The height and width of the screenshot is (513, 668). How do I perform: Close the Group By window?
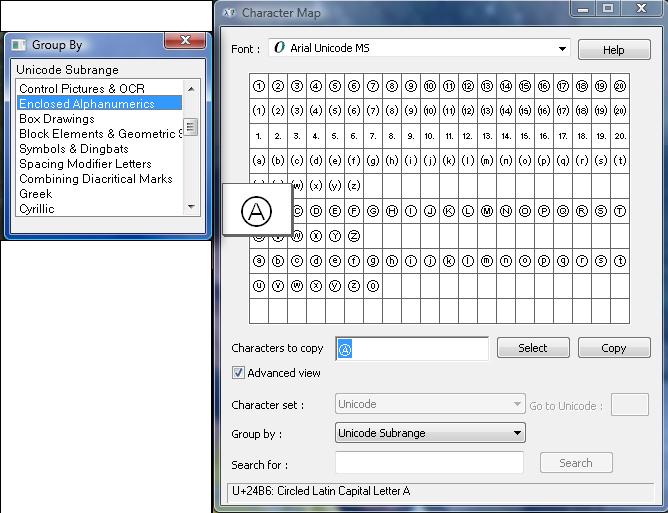click(185, 42)
